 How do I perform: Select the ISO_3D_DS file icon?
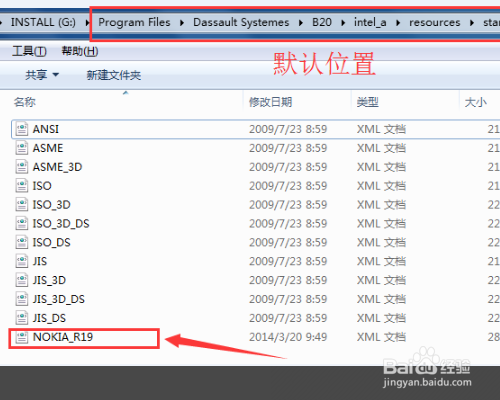pos(22,224)
